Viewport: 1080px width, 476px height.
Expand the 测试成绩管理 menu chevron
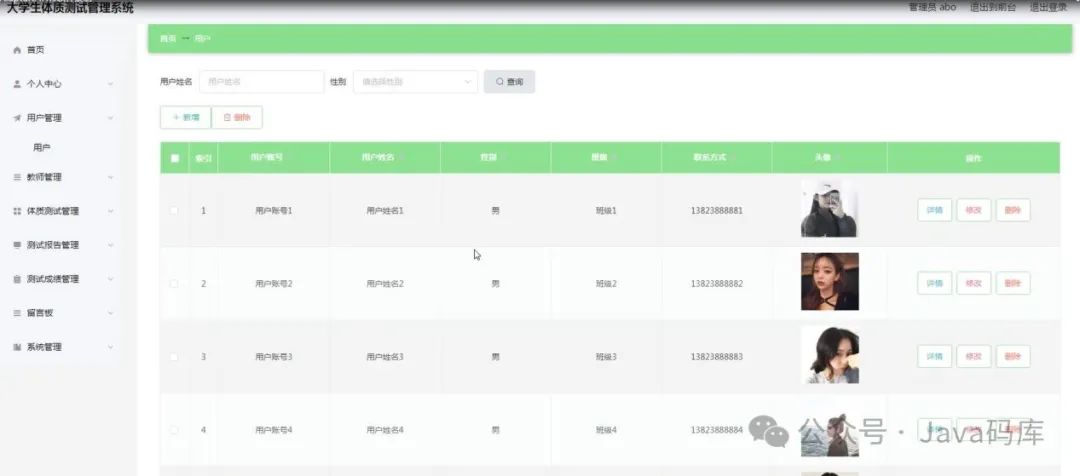click(110, 279)
